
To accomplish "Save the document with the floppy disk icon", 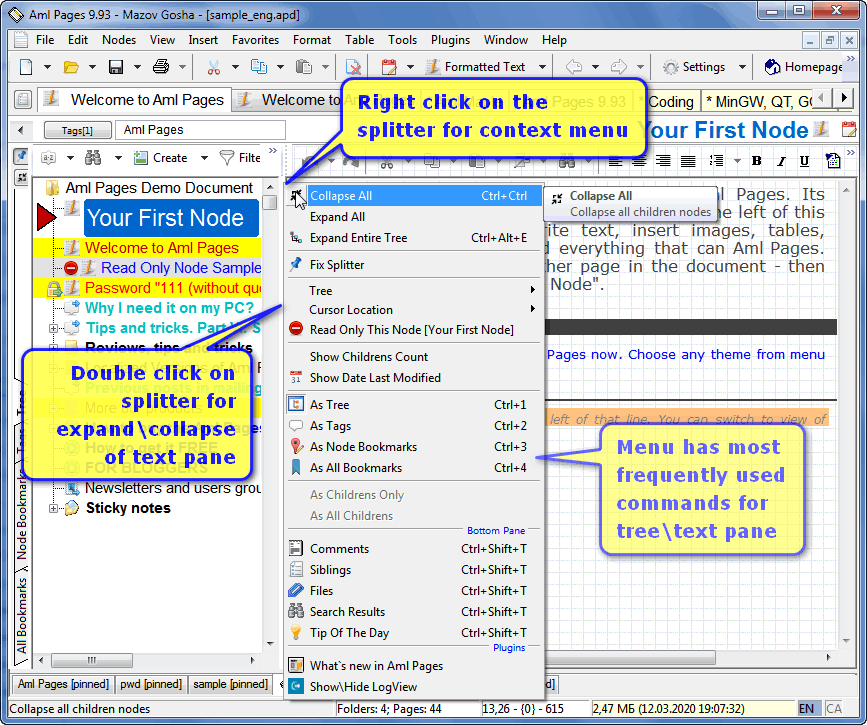I will click(116, 67).
